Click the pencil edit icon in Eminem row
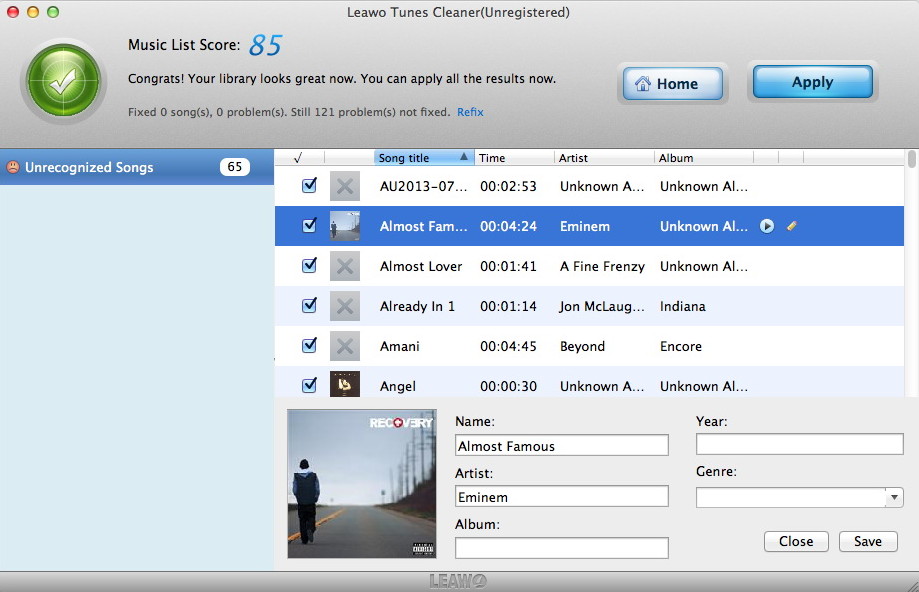The width and height of the screenshot is (919, 592). [x=791, y=226]
